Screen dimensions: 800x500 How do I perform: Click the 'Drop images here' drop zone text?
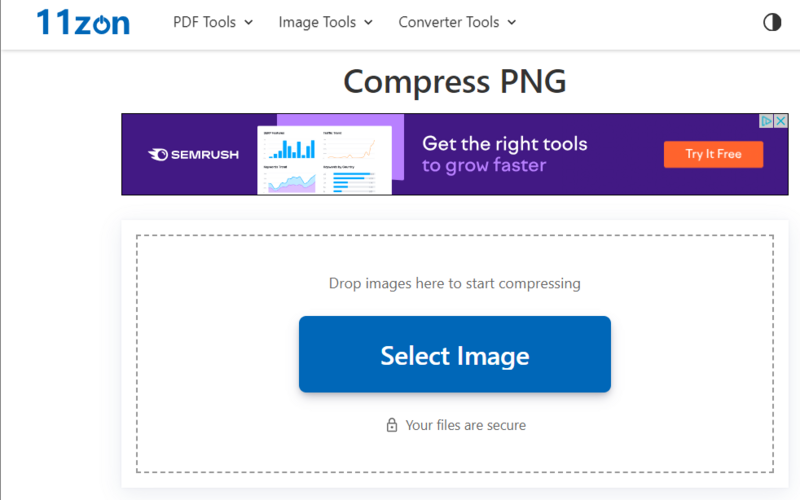click(455, 283)
